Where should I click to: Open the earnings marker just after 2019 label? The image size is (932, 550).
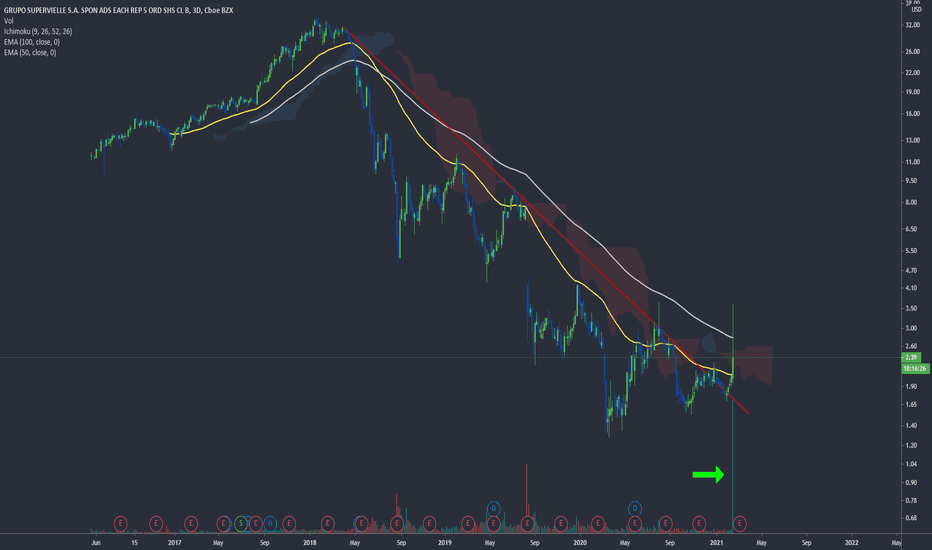click(468, 524)
